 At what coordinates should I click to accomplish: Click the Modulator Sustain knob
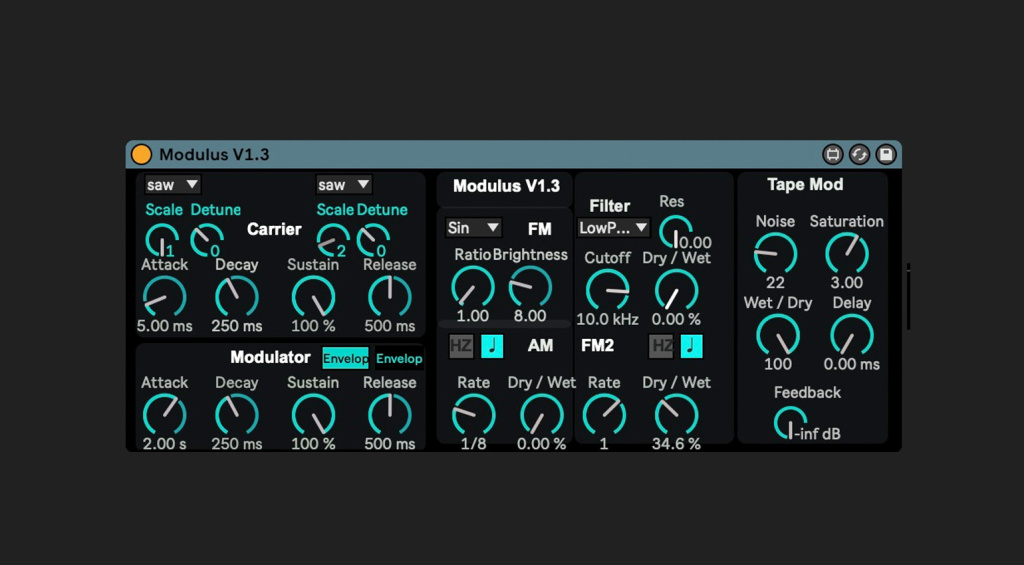pos(313,415)
